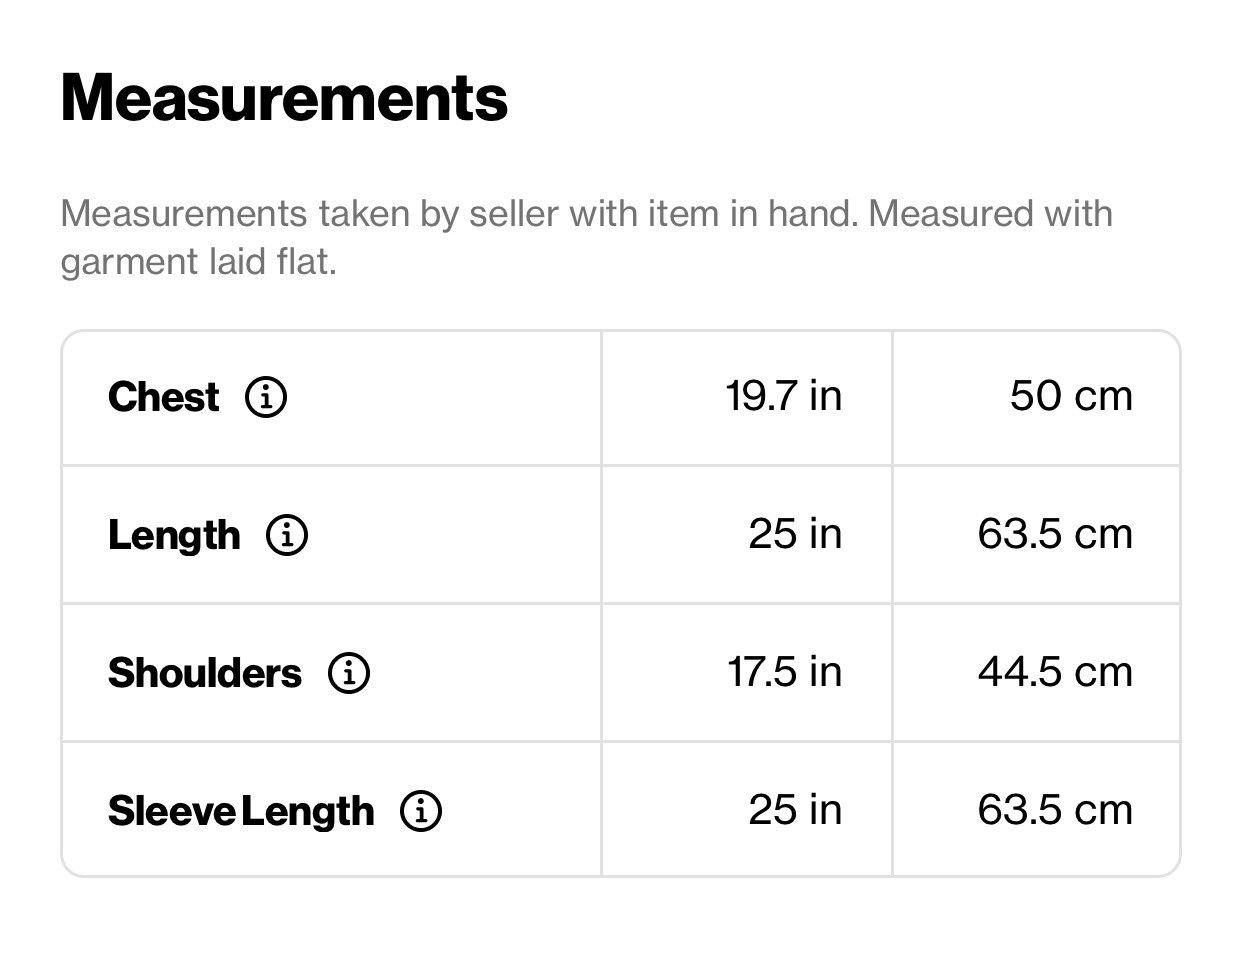Screen dimensions: 1242x978
Task: Select the Sleeve Length row label
Action: [241, 811]
